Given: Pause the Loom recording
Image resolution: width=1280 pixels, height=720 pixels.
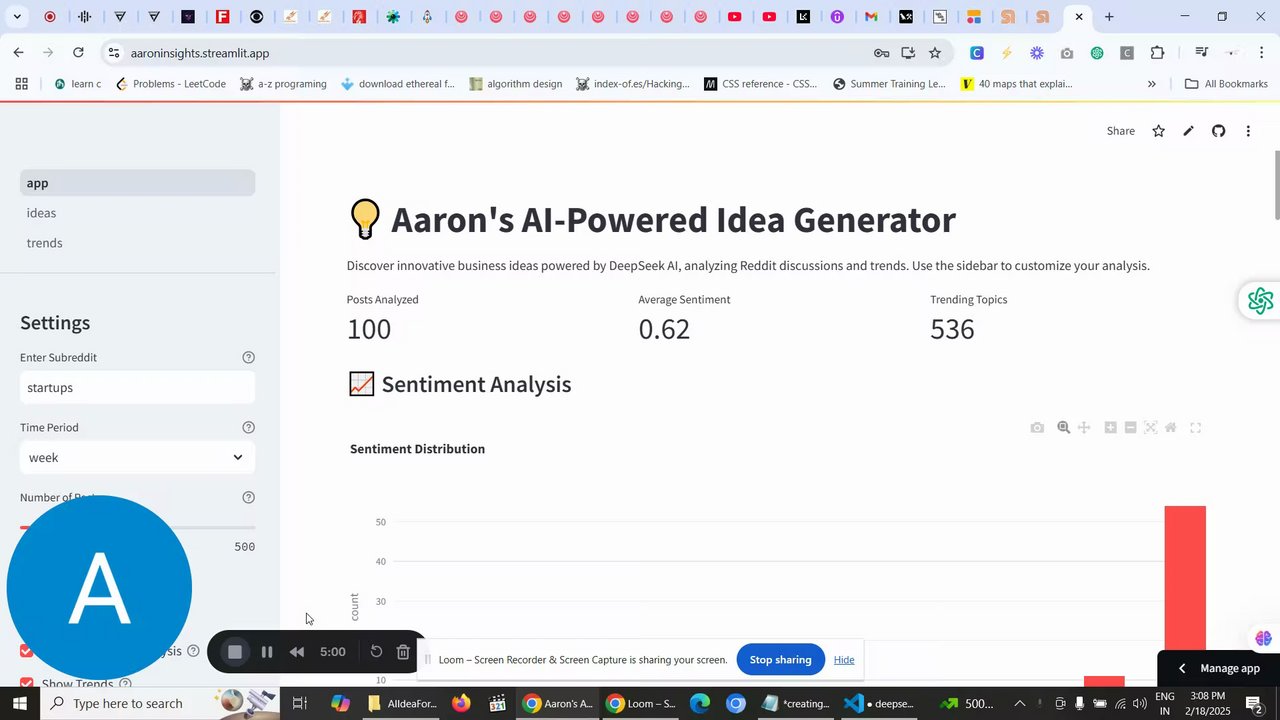Looking at the screenshot, I should point(267,652).
